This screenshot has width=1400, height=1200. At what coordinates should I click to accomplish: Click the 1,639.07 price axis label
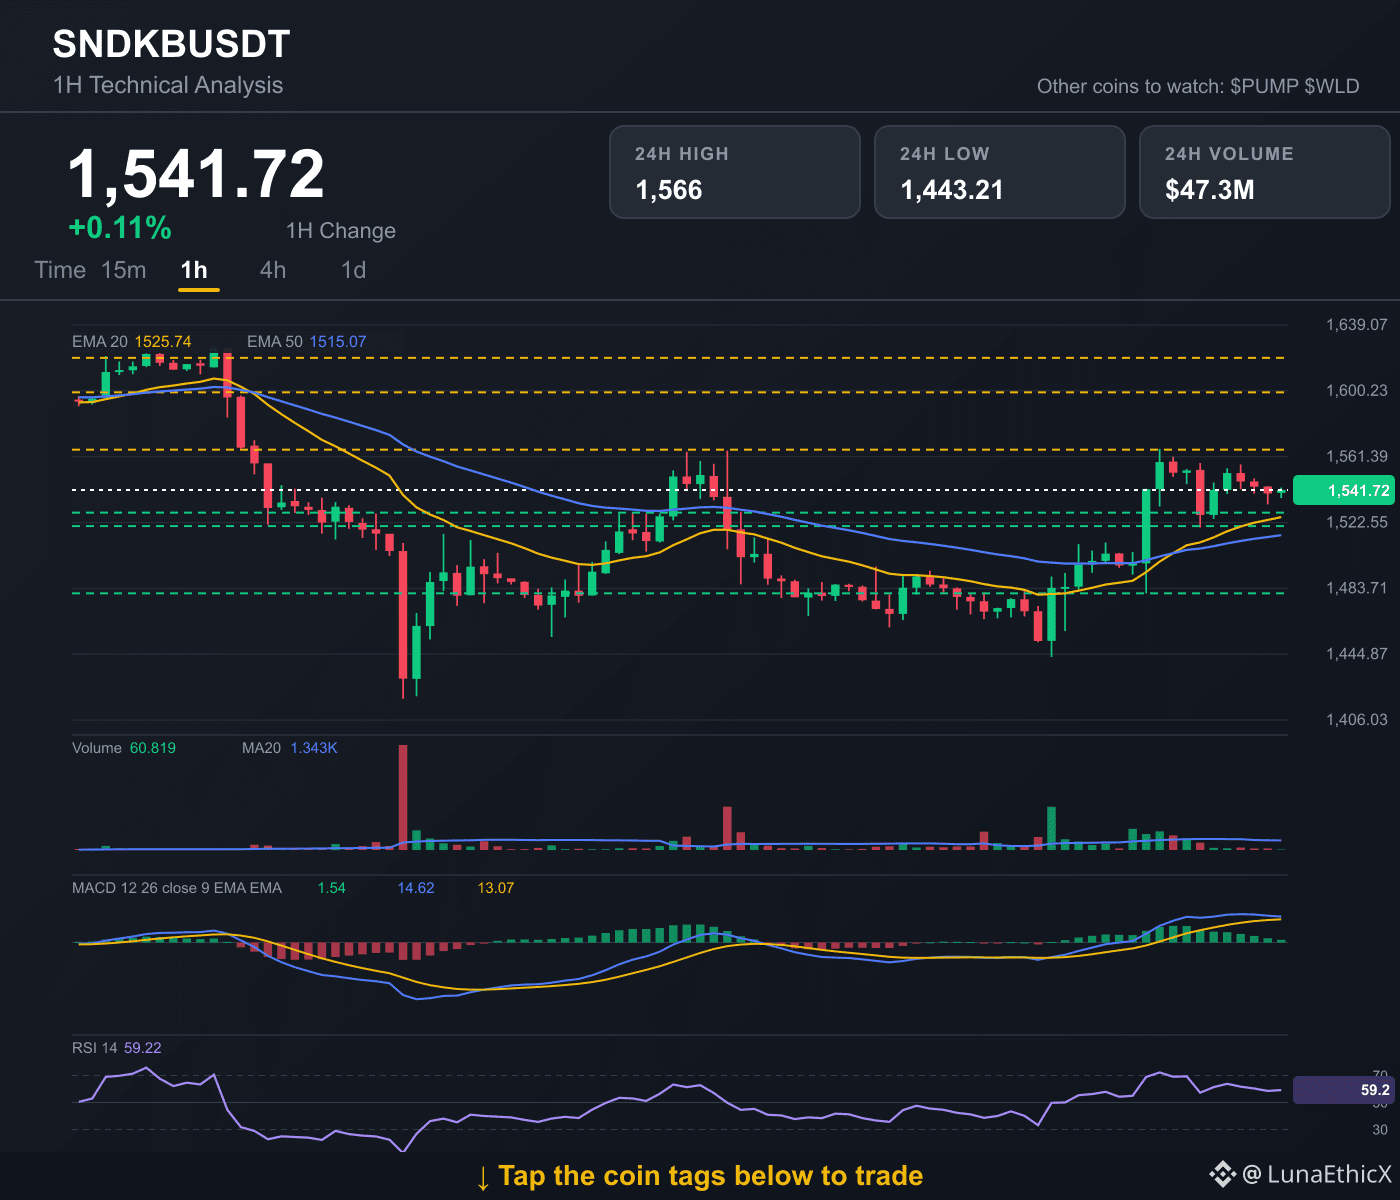click(1357, 325)
